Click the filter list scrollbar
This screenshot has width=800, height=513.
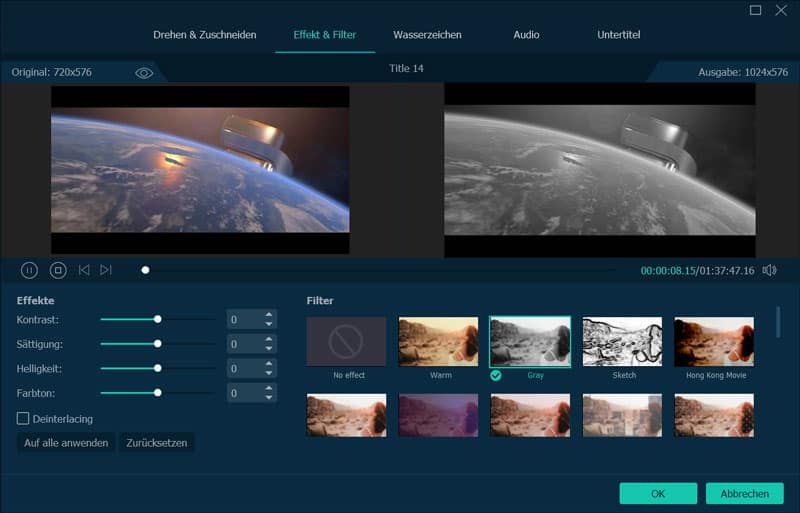(x=778, y=322)
